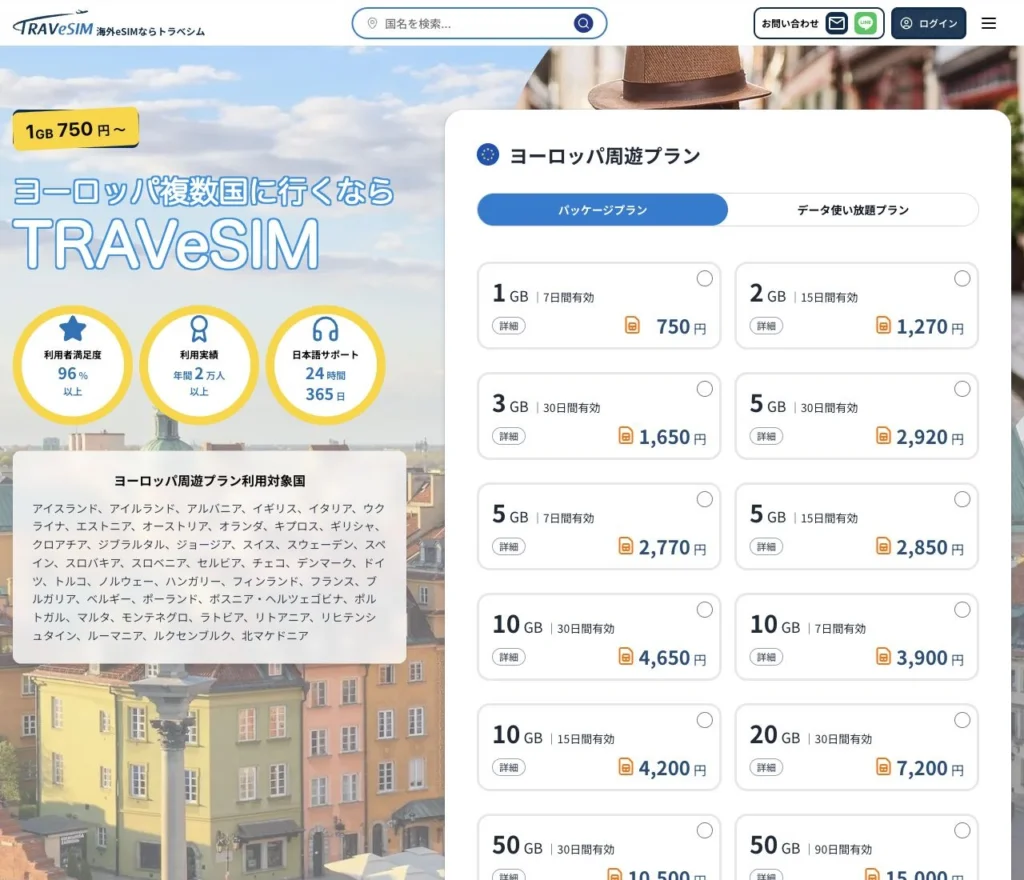Viewport: 1024px width, 880px height.
Task: Select the 1 GB 7日間有効 plan radio
Action: pyautogui.click(x=705, y=279)
